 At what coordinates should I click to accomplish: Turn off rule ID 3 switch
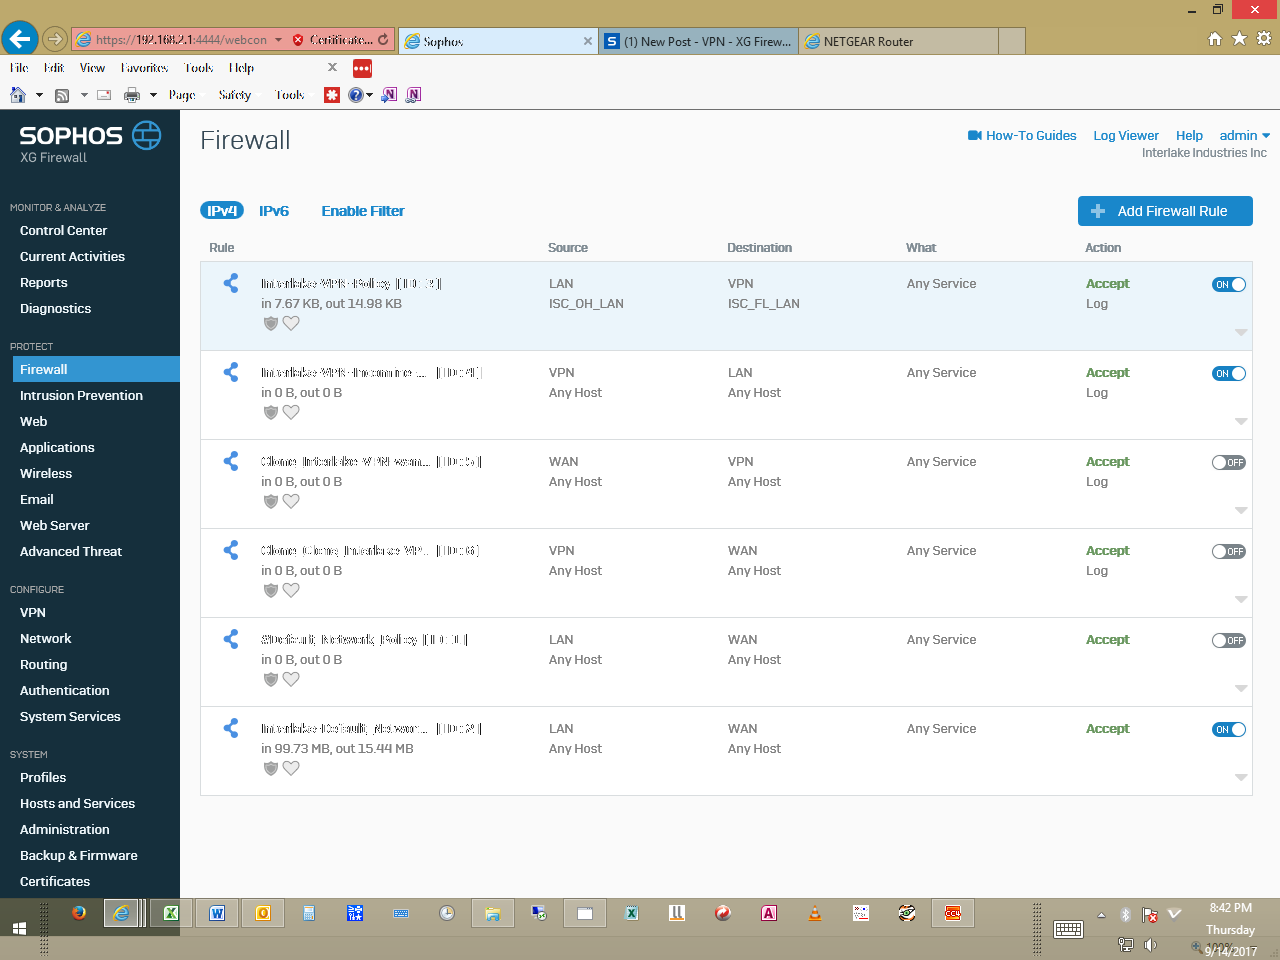tap(1229, 284)
